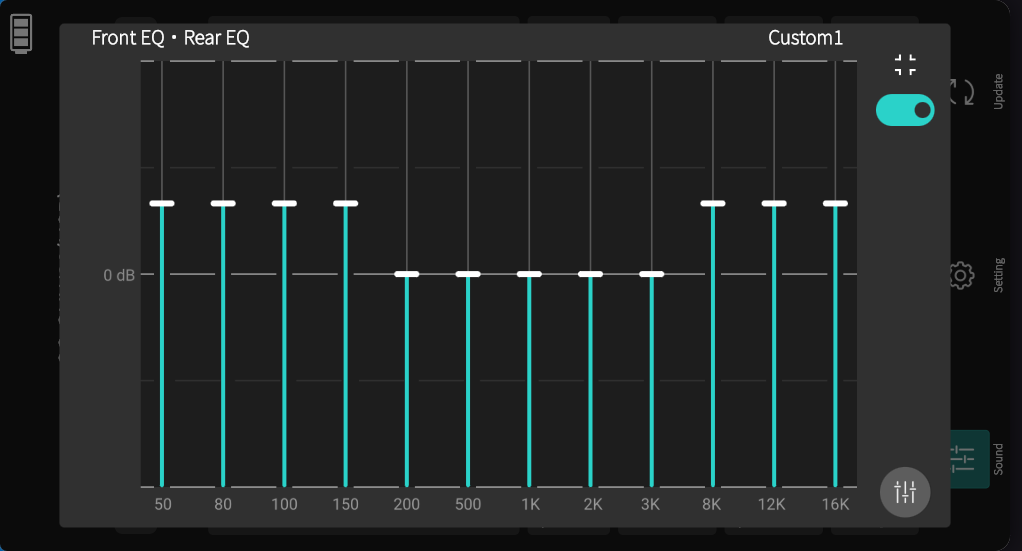Click the collapse fullscreen icon
This screenshot has height=551, width=1022.
905,65
